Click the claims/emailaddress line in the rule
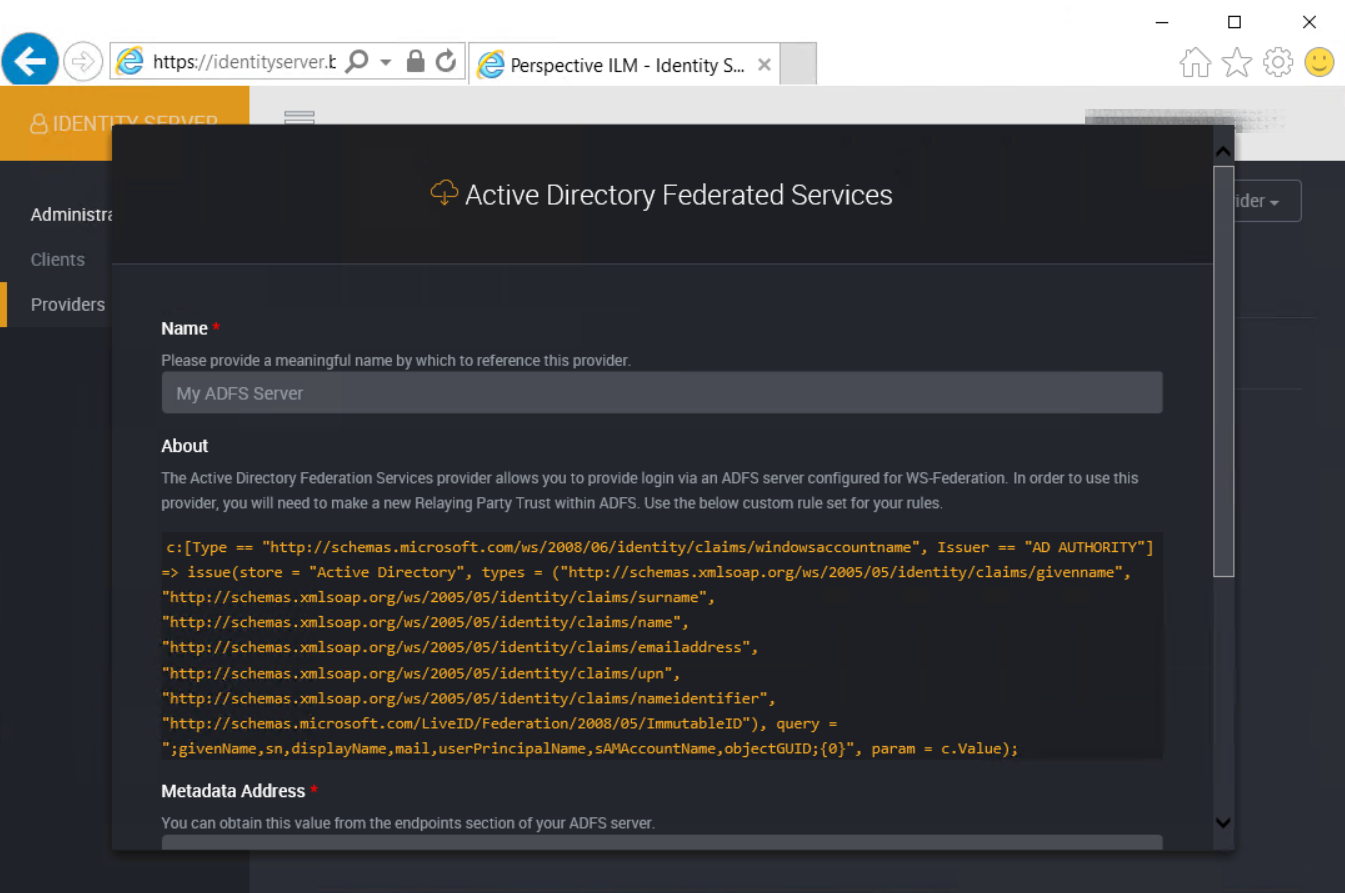The image size is (1345, 893). click(460, 647)
